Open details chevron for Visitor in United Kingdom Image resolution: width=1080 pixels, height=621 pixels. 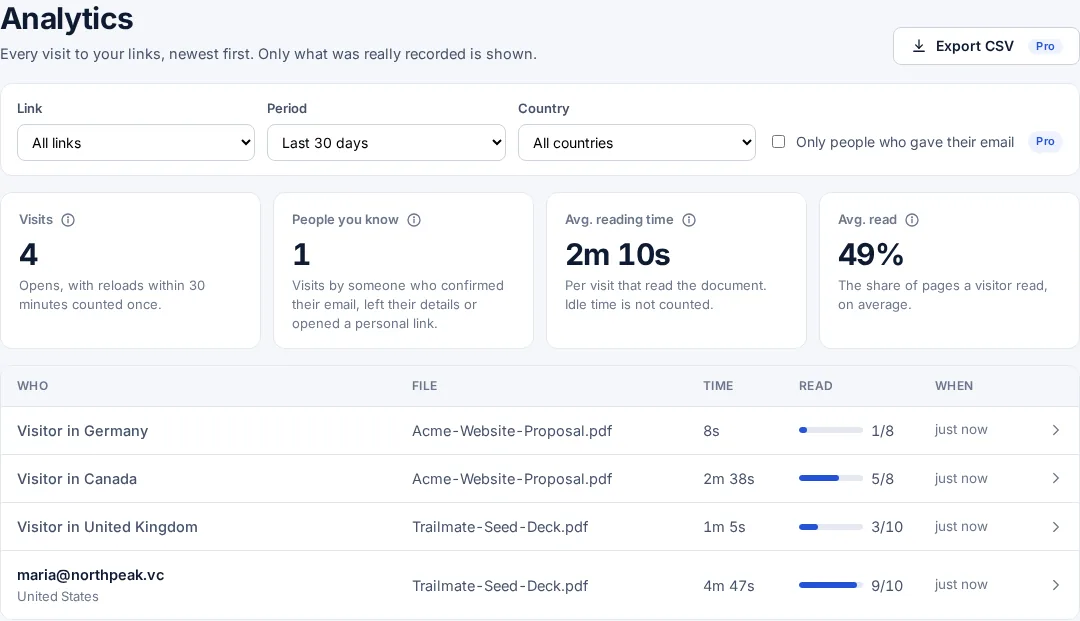1055,527
